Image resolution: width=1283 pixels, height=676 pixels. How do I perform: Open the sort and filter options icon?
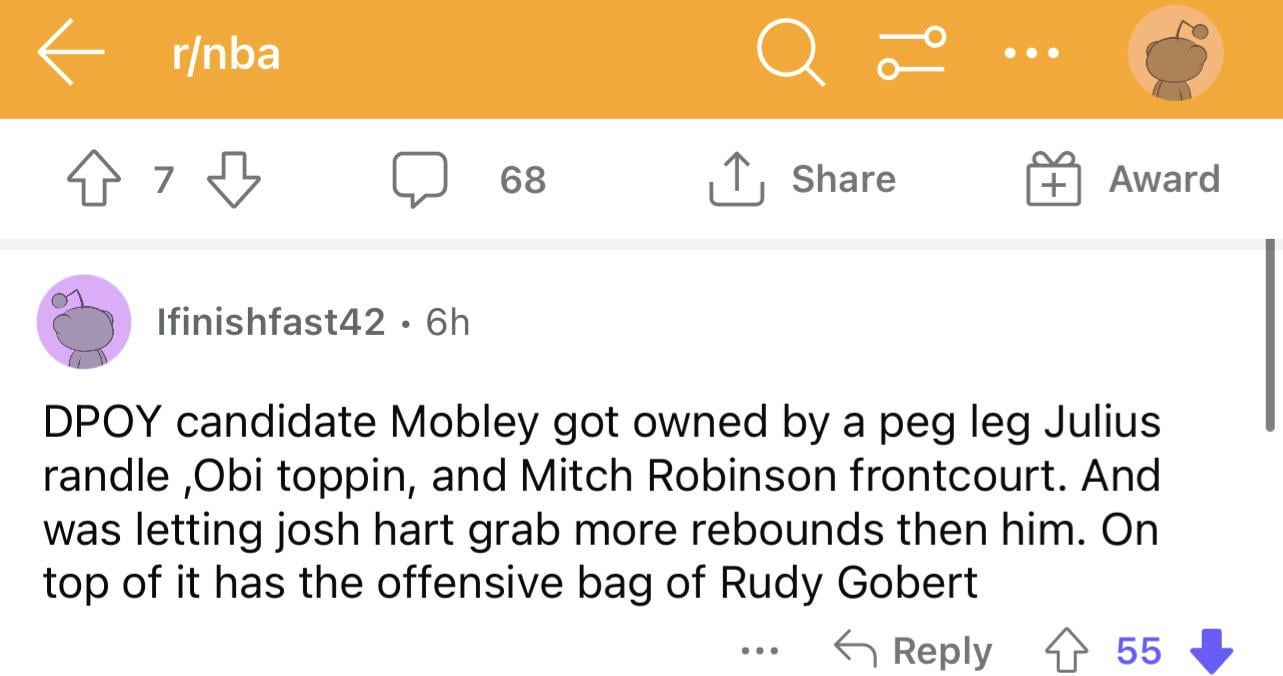[x=911, y=54]
